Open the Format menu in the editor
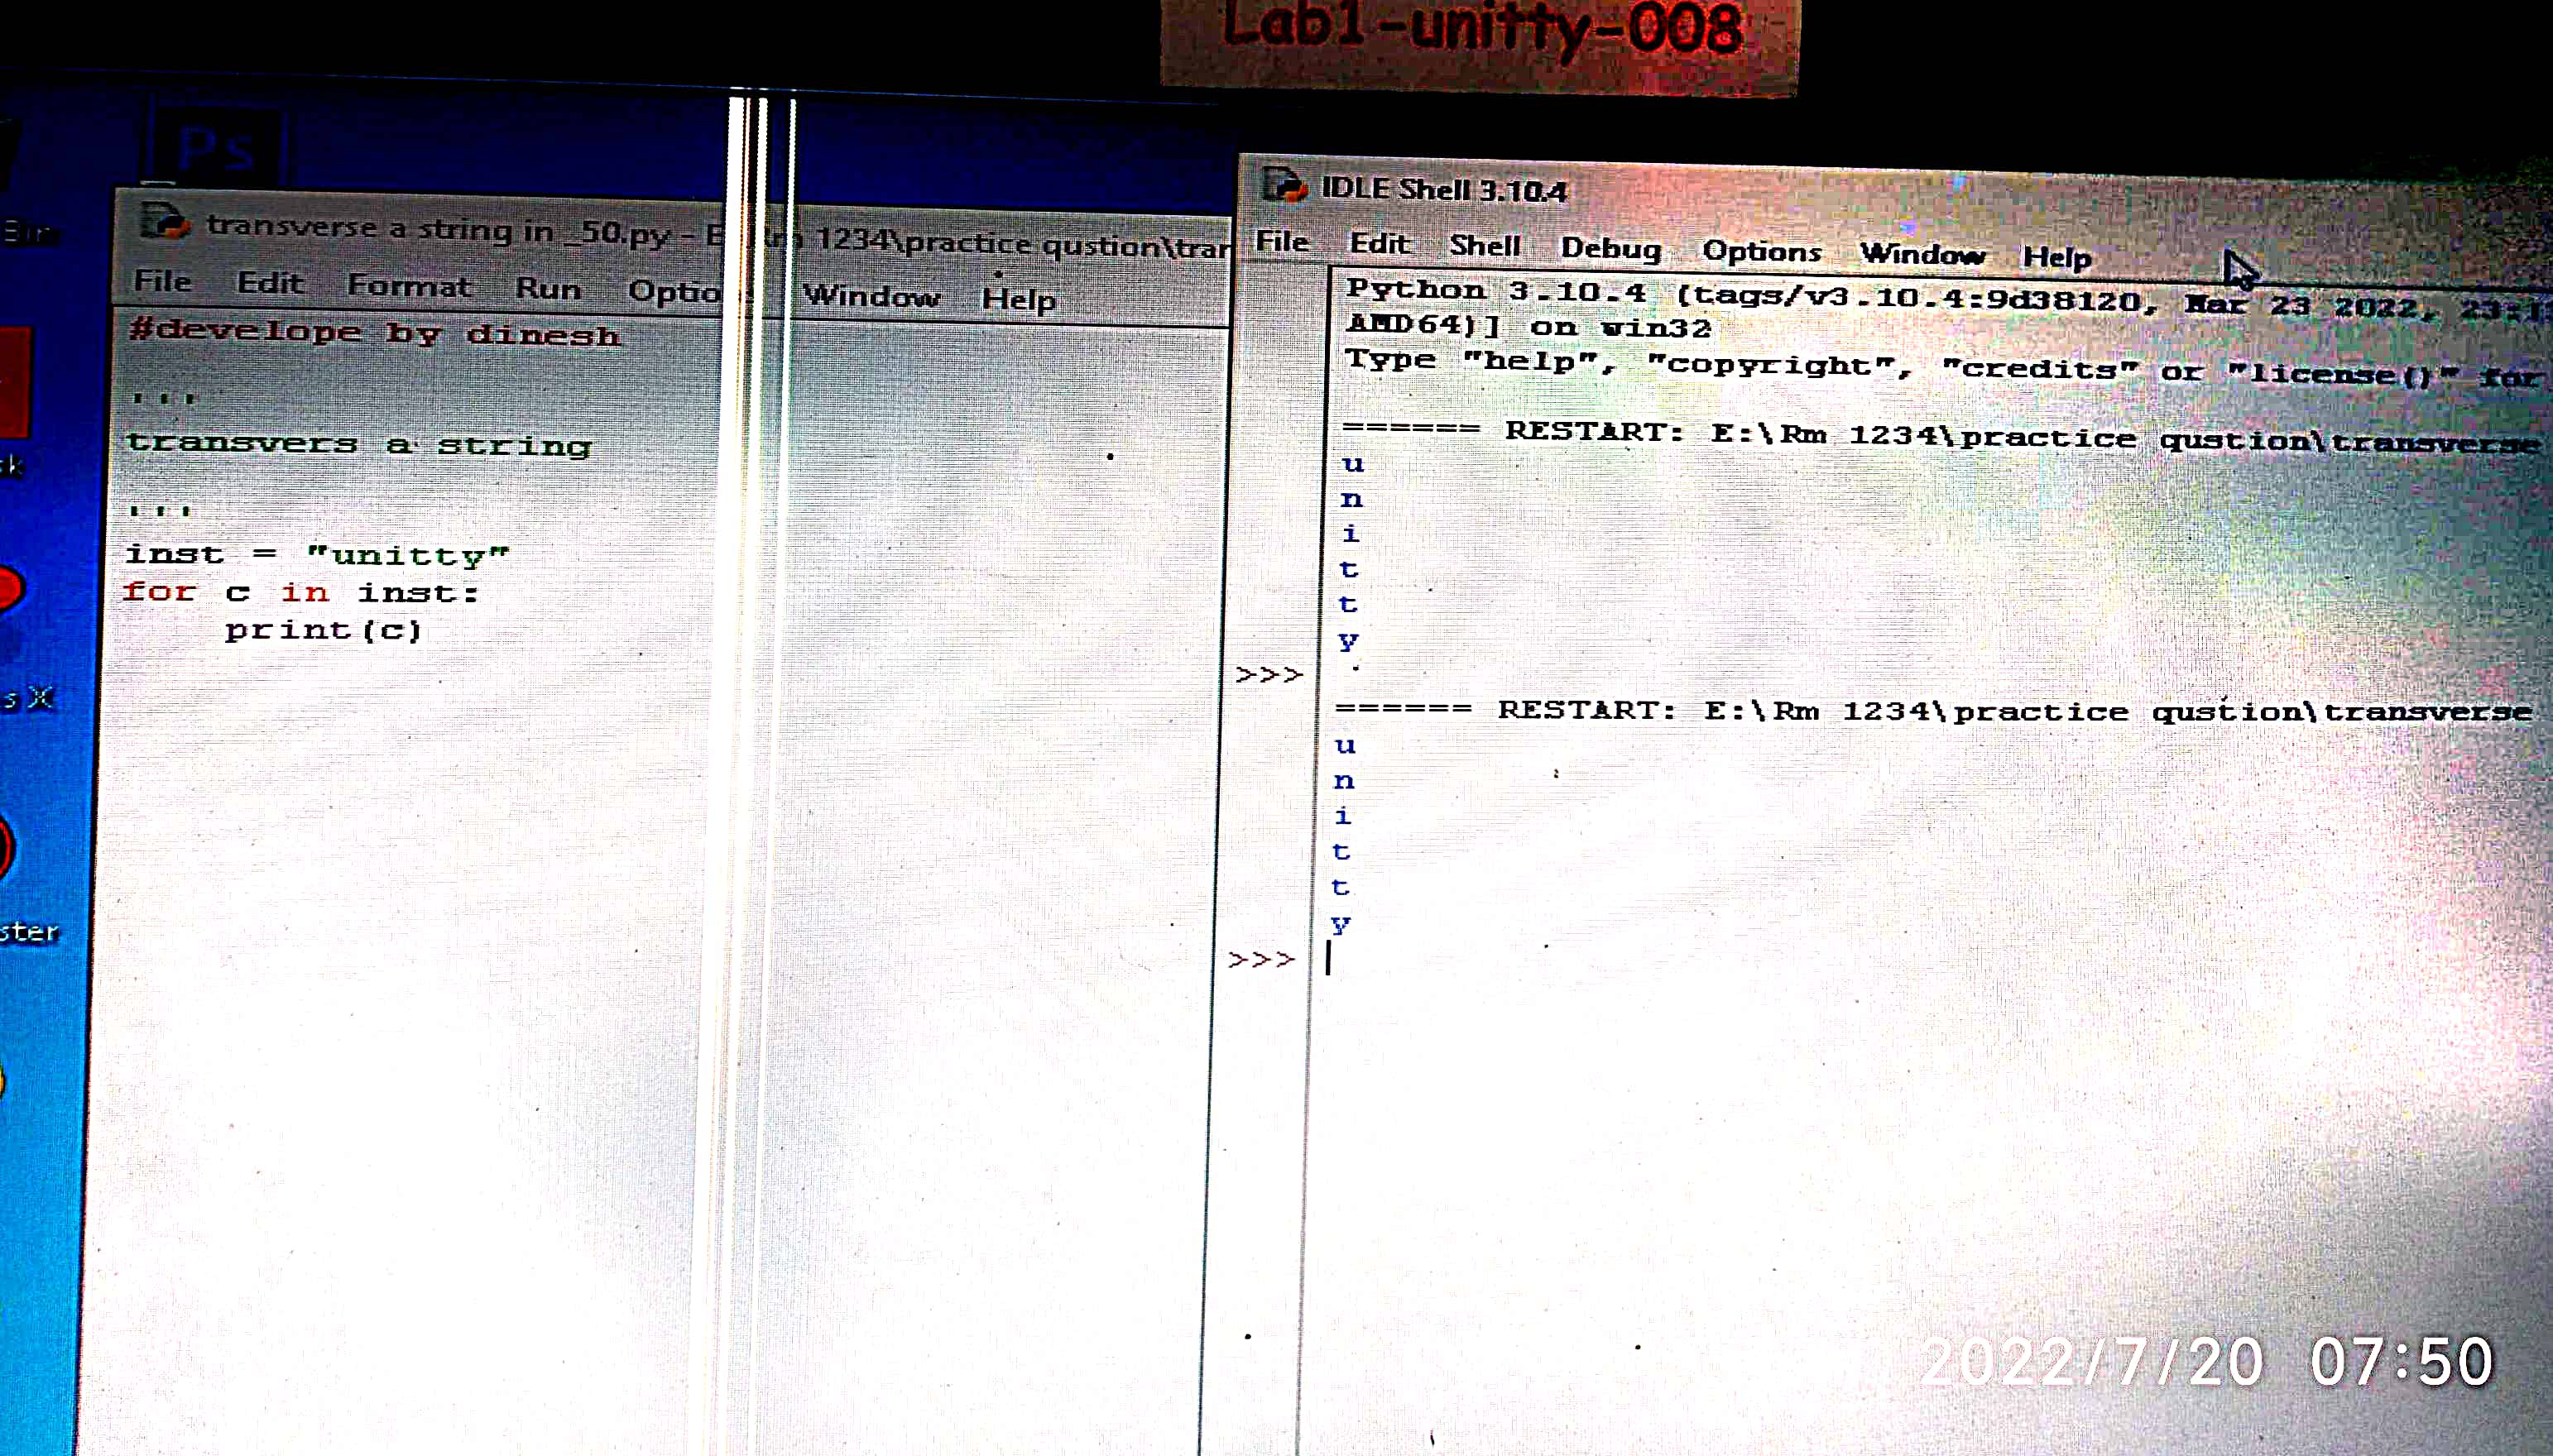 click(409, 286)
